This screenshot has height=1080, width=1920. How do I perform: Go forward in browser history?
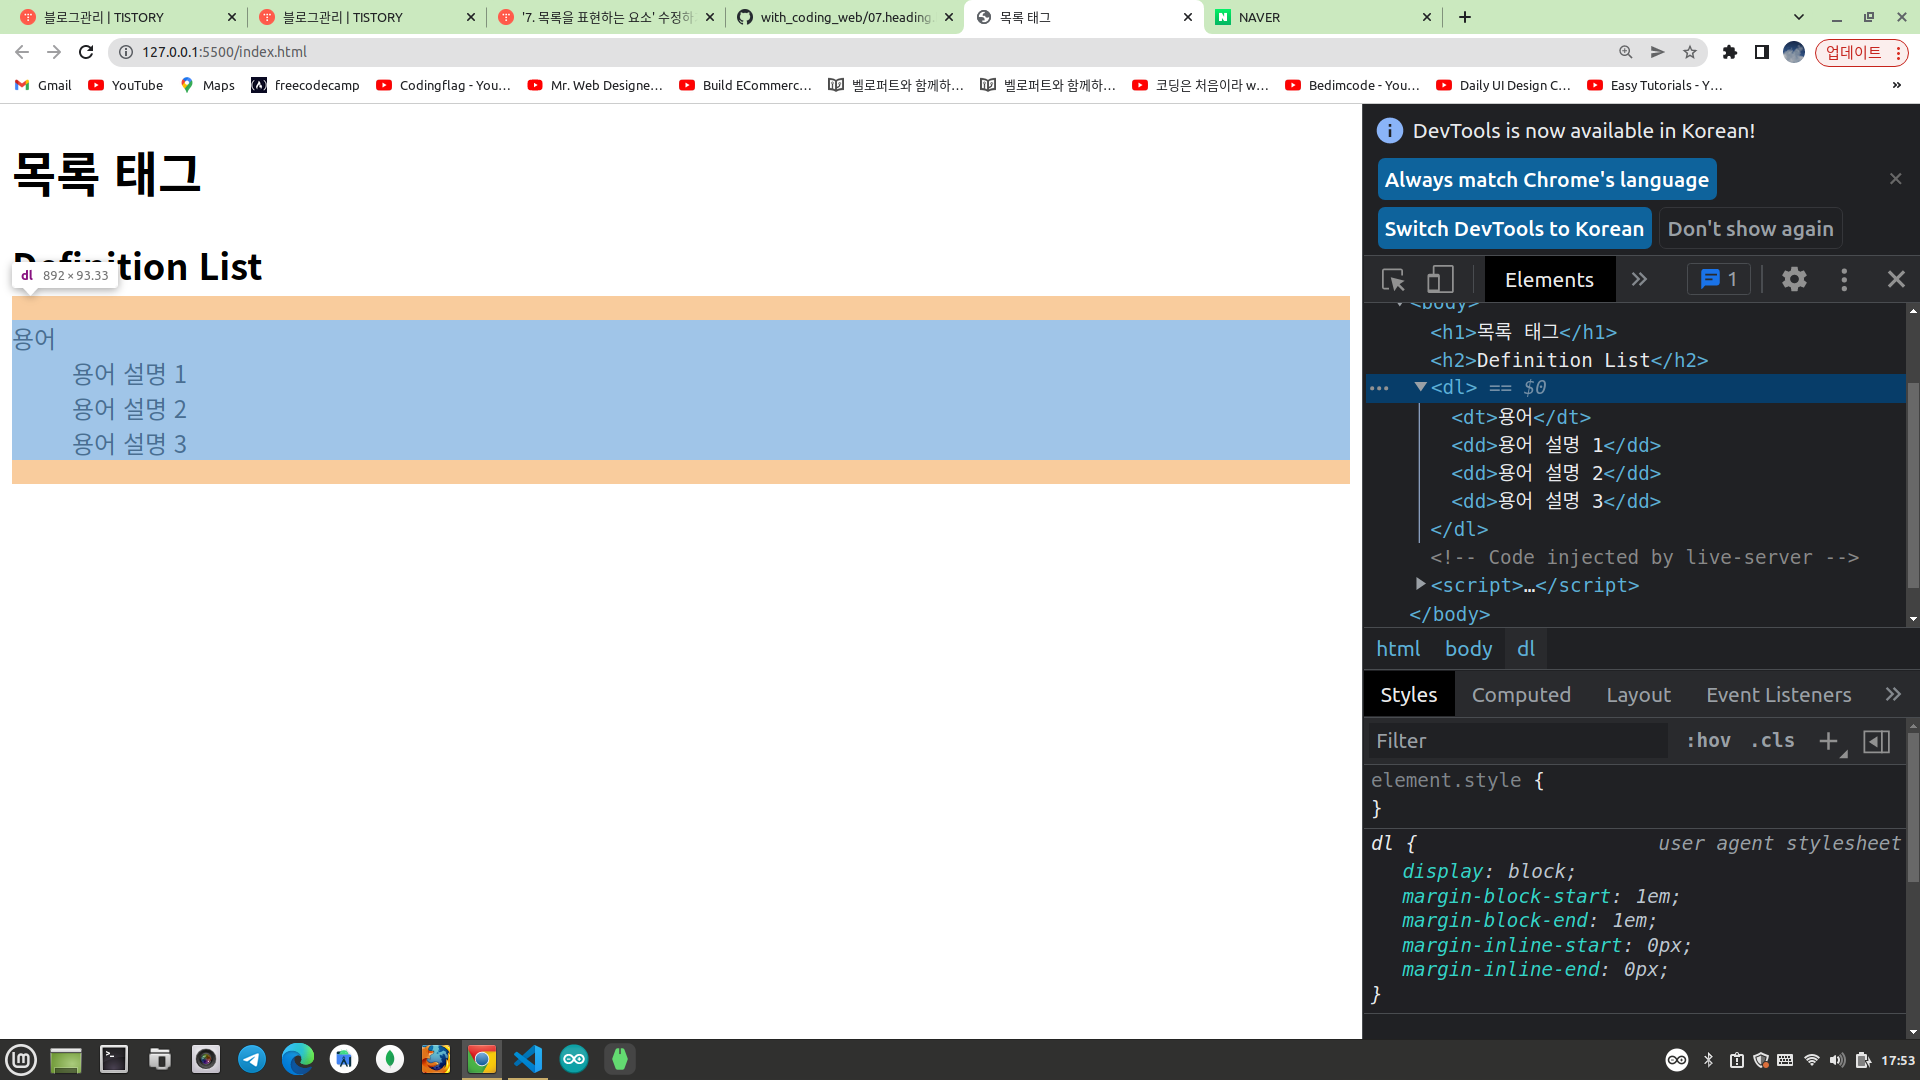point(54,52)
